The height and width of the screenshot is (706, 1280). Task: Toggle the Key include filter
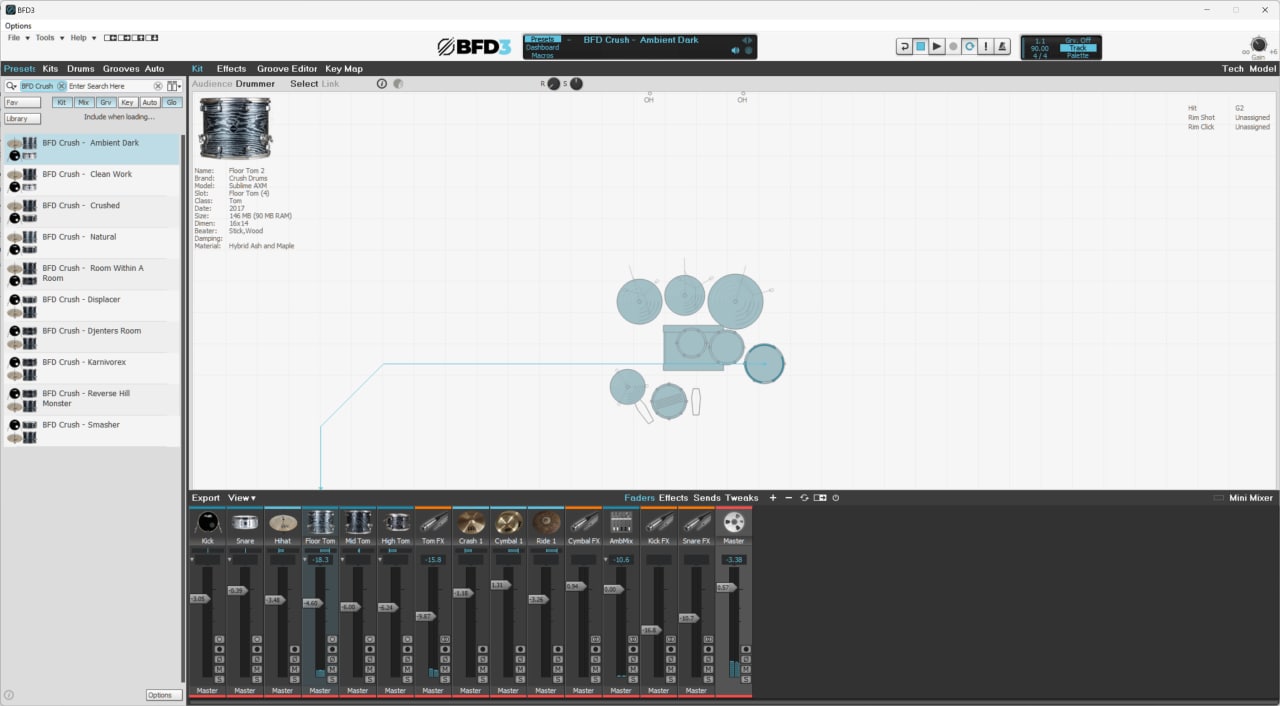click(x=128, y=103)
